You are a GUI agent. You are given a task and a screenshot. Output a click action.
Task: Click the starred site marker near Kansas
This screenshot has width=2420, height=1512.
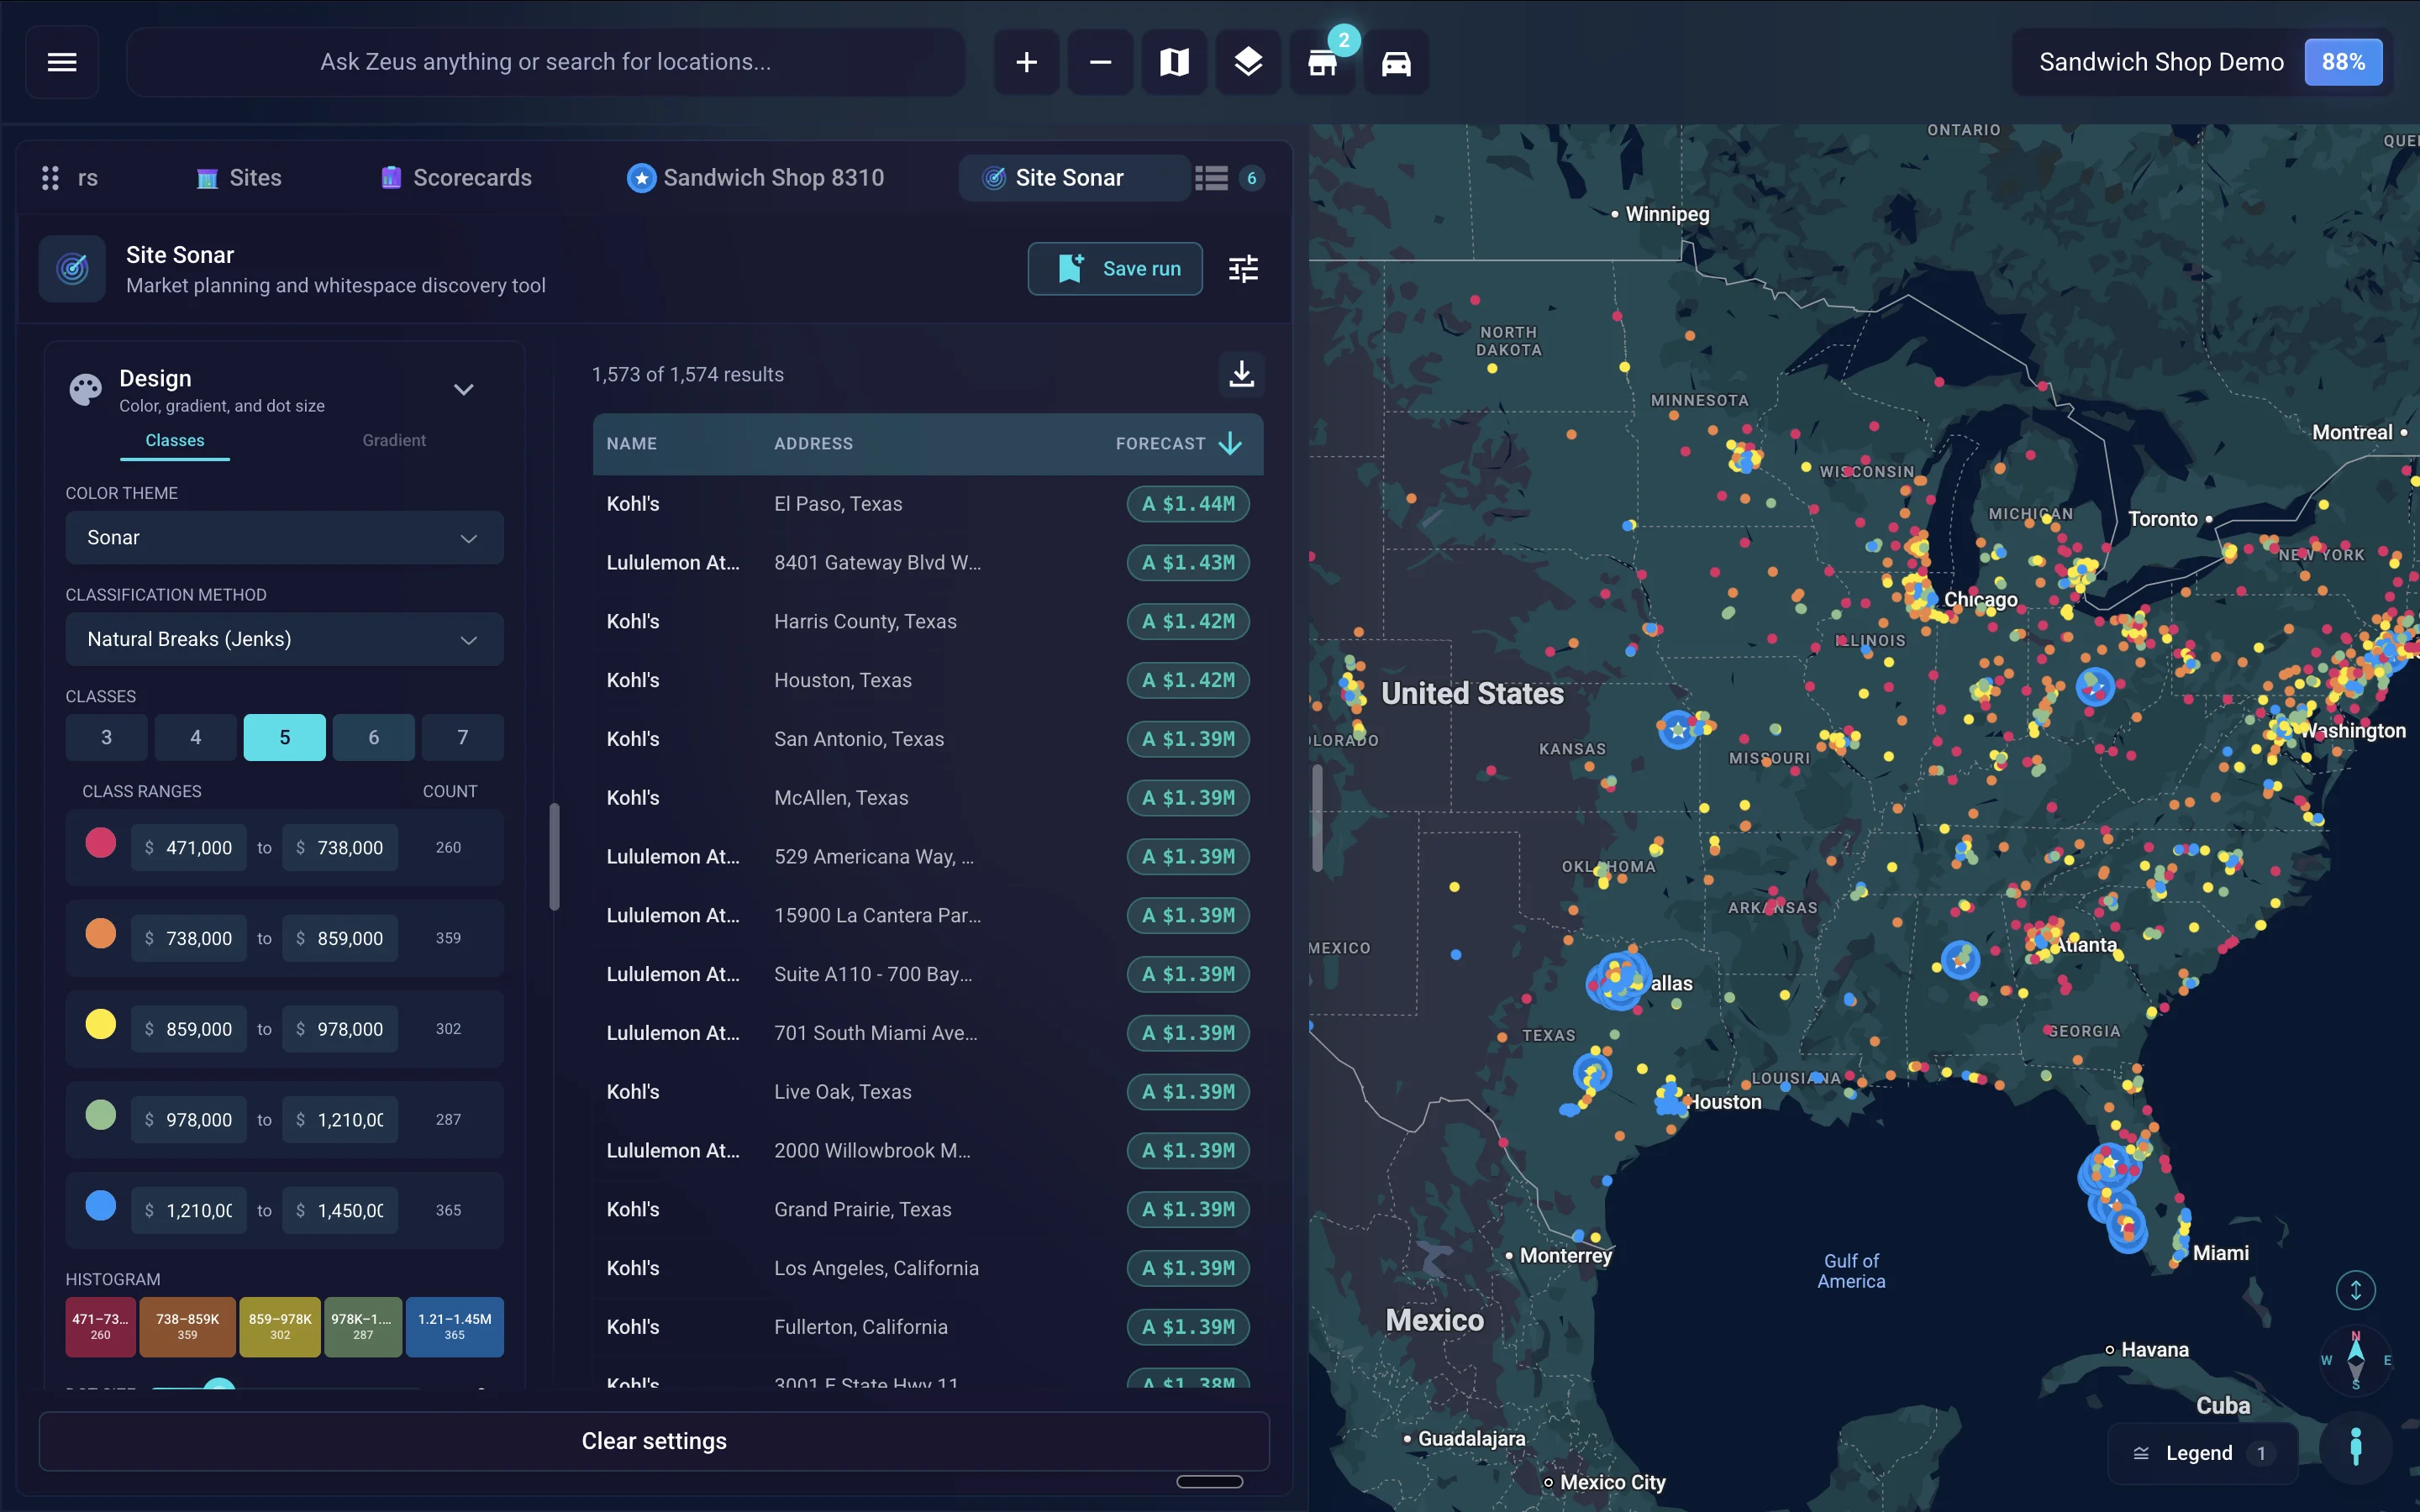[x=1678, y=730]
